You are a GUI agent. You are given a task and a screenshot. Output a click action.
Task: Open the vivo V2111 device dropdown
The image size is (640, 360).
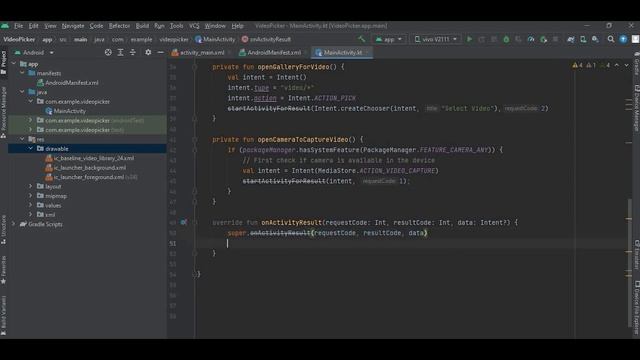(x=436, y=39)
